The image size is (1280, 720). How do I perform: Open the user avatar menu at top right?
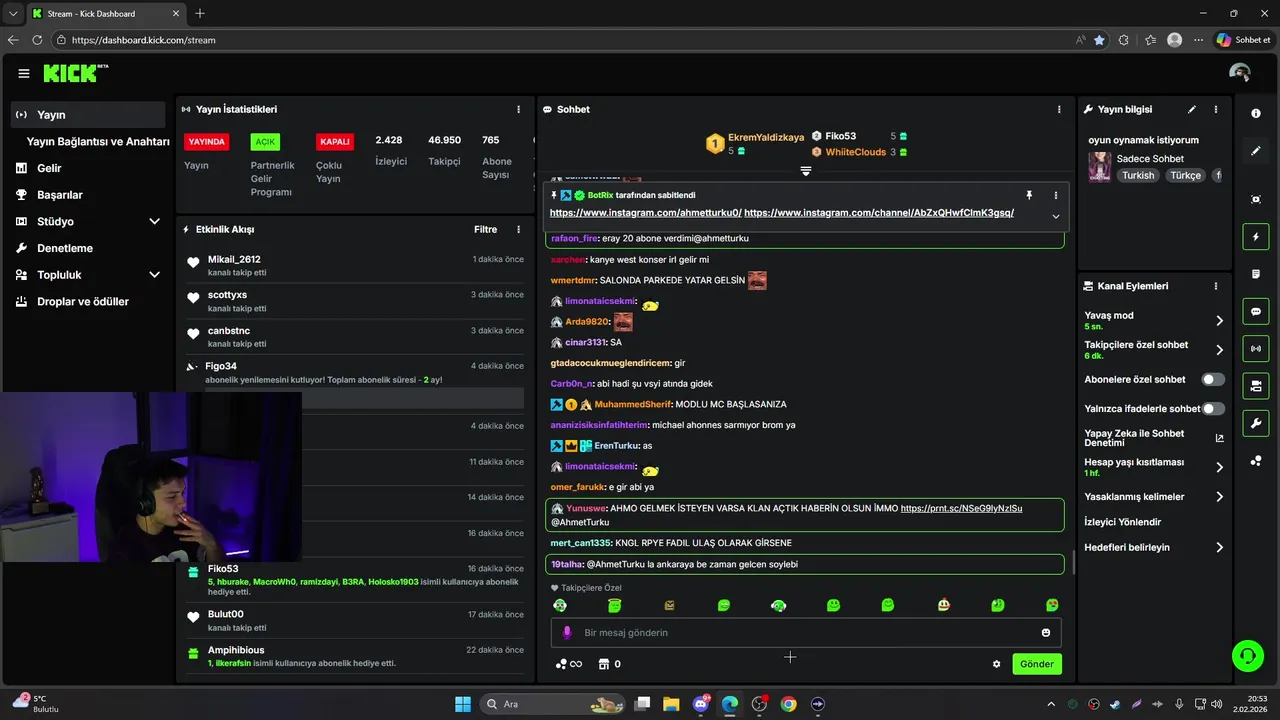1240,73
